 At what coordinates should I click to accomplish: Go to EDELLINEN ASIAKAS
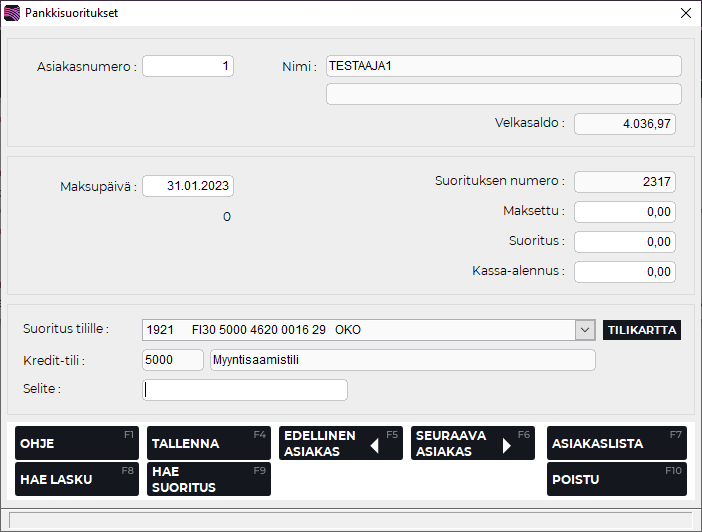pyautogui.click(x=340, y=443)
